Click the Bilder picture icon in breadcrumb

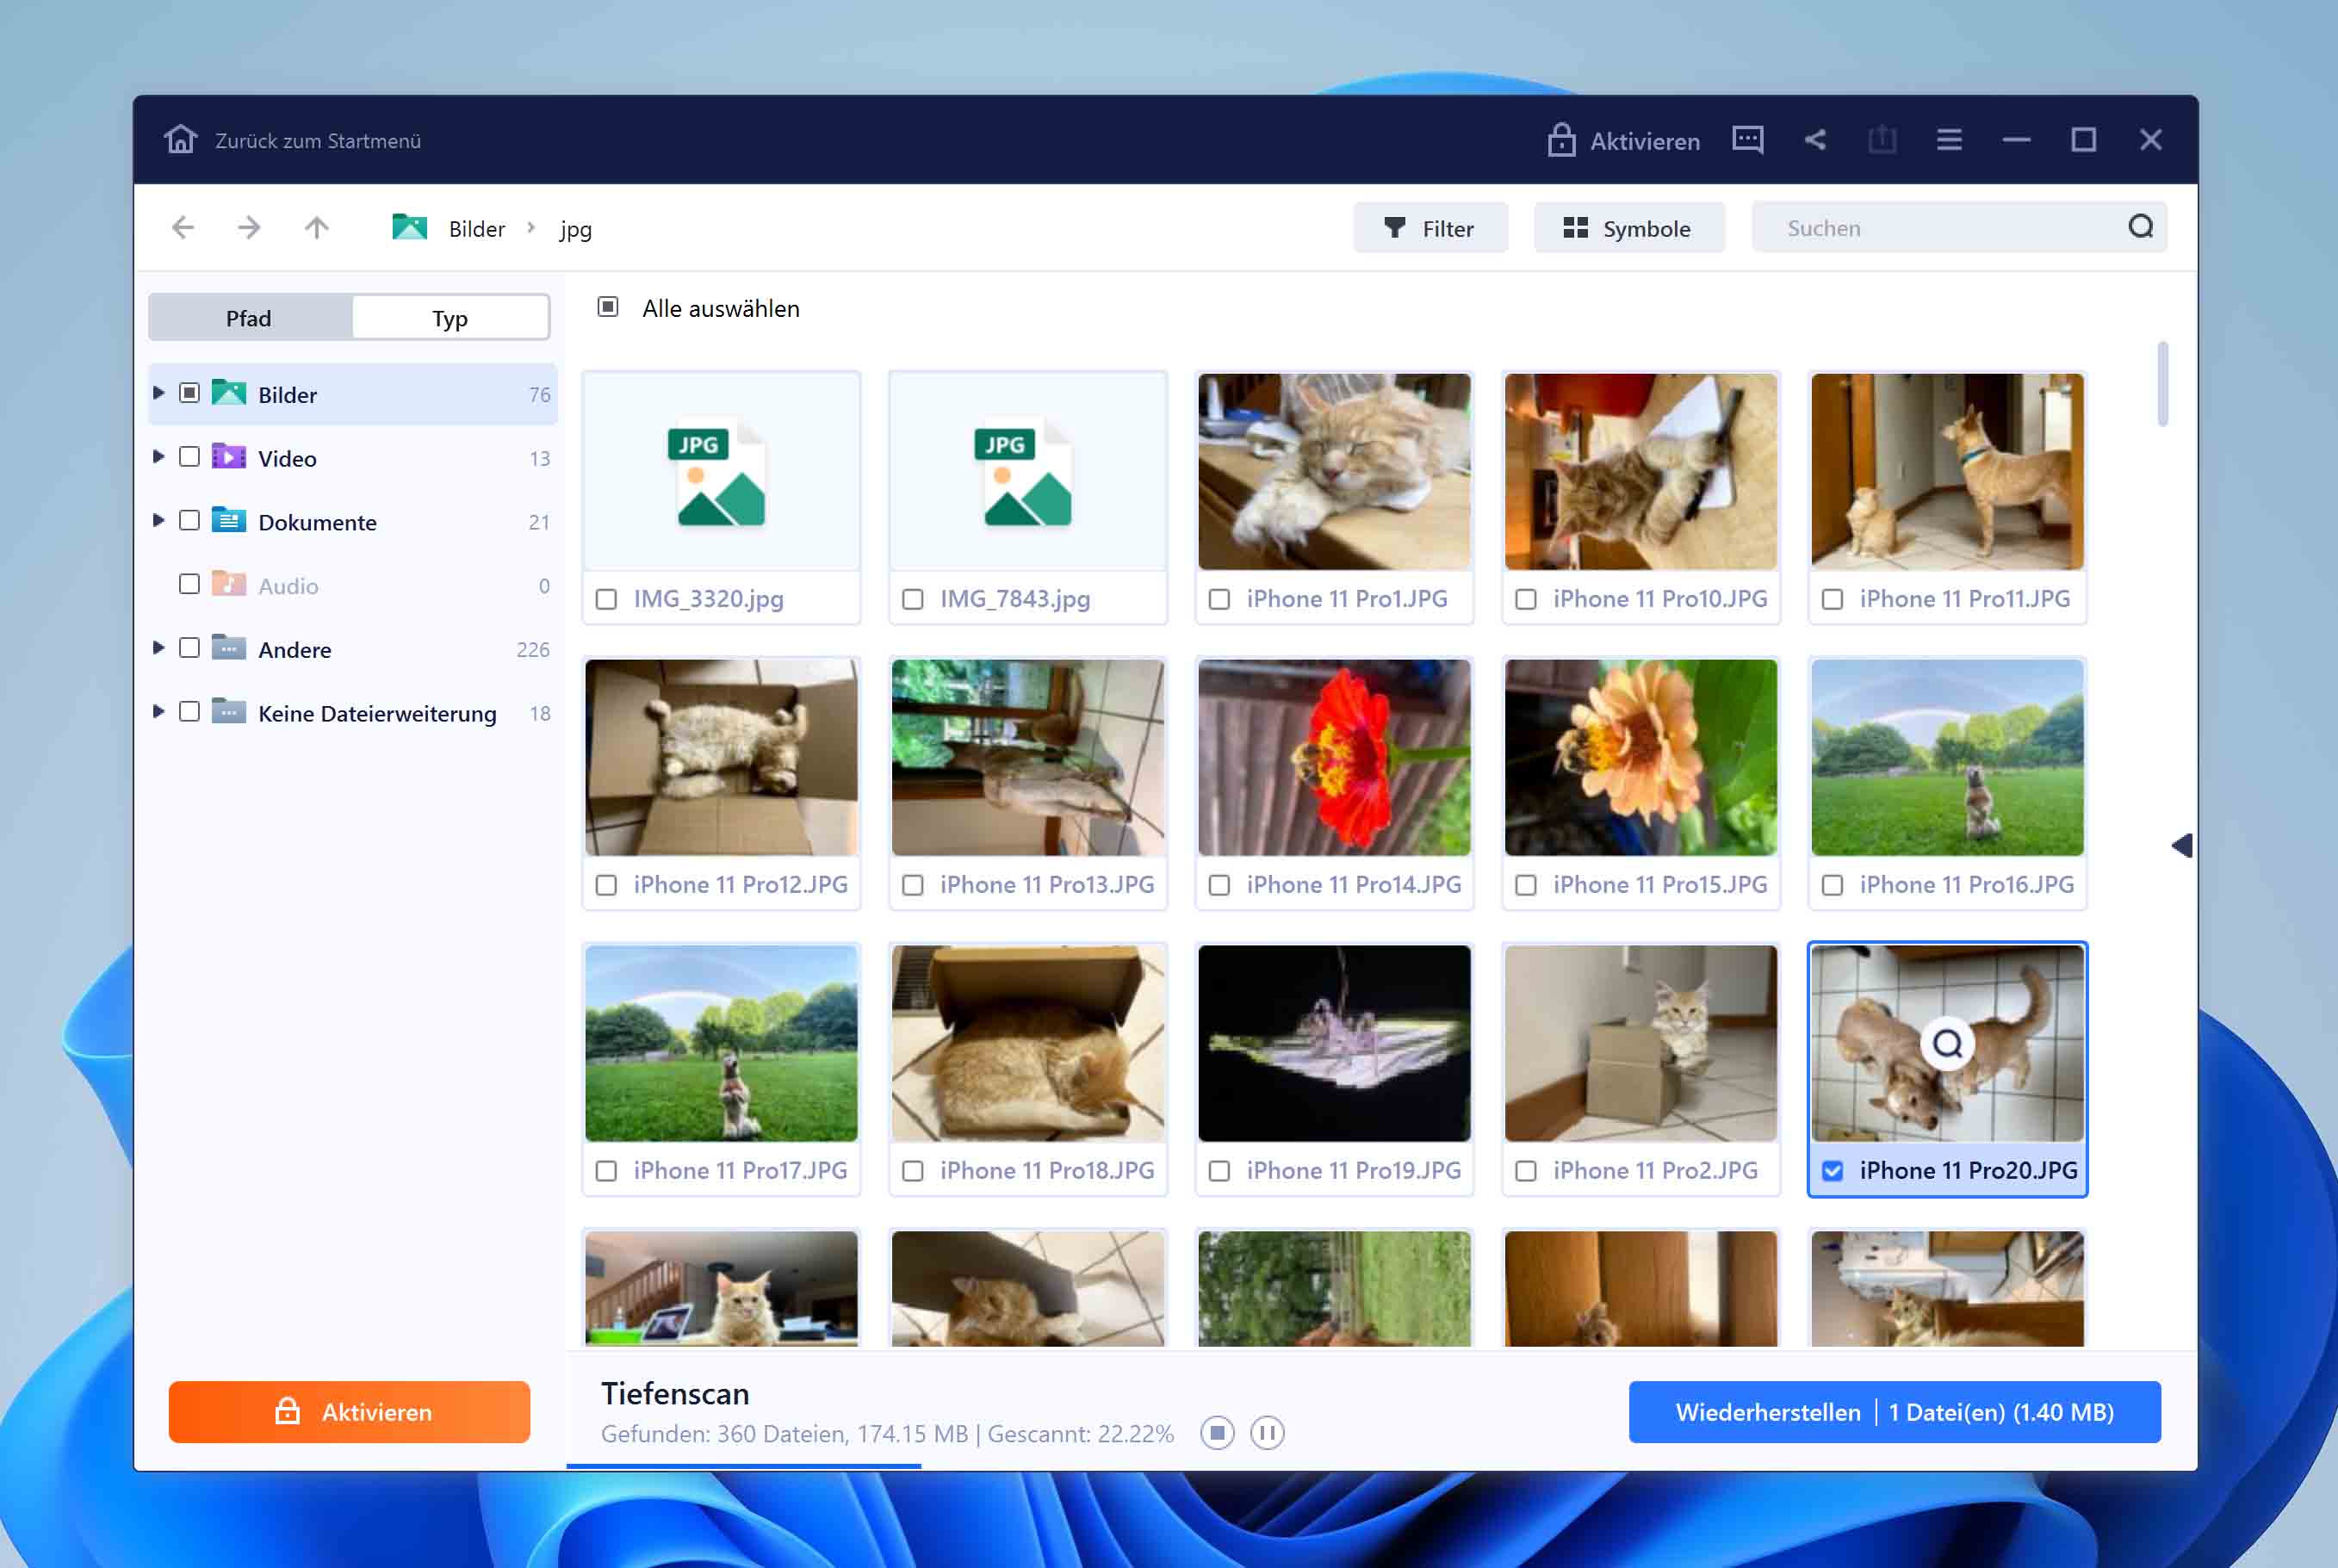click(x=409, y=227)
